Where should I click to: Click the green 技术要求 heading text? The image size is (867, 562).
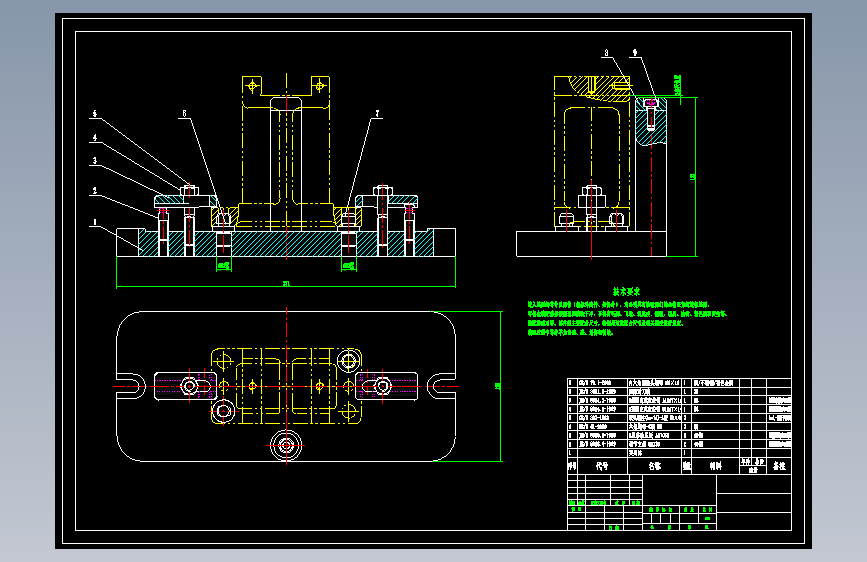click(x=626, y=291)
